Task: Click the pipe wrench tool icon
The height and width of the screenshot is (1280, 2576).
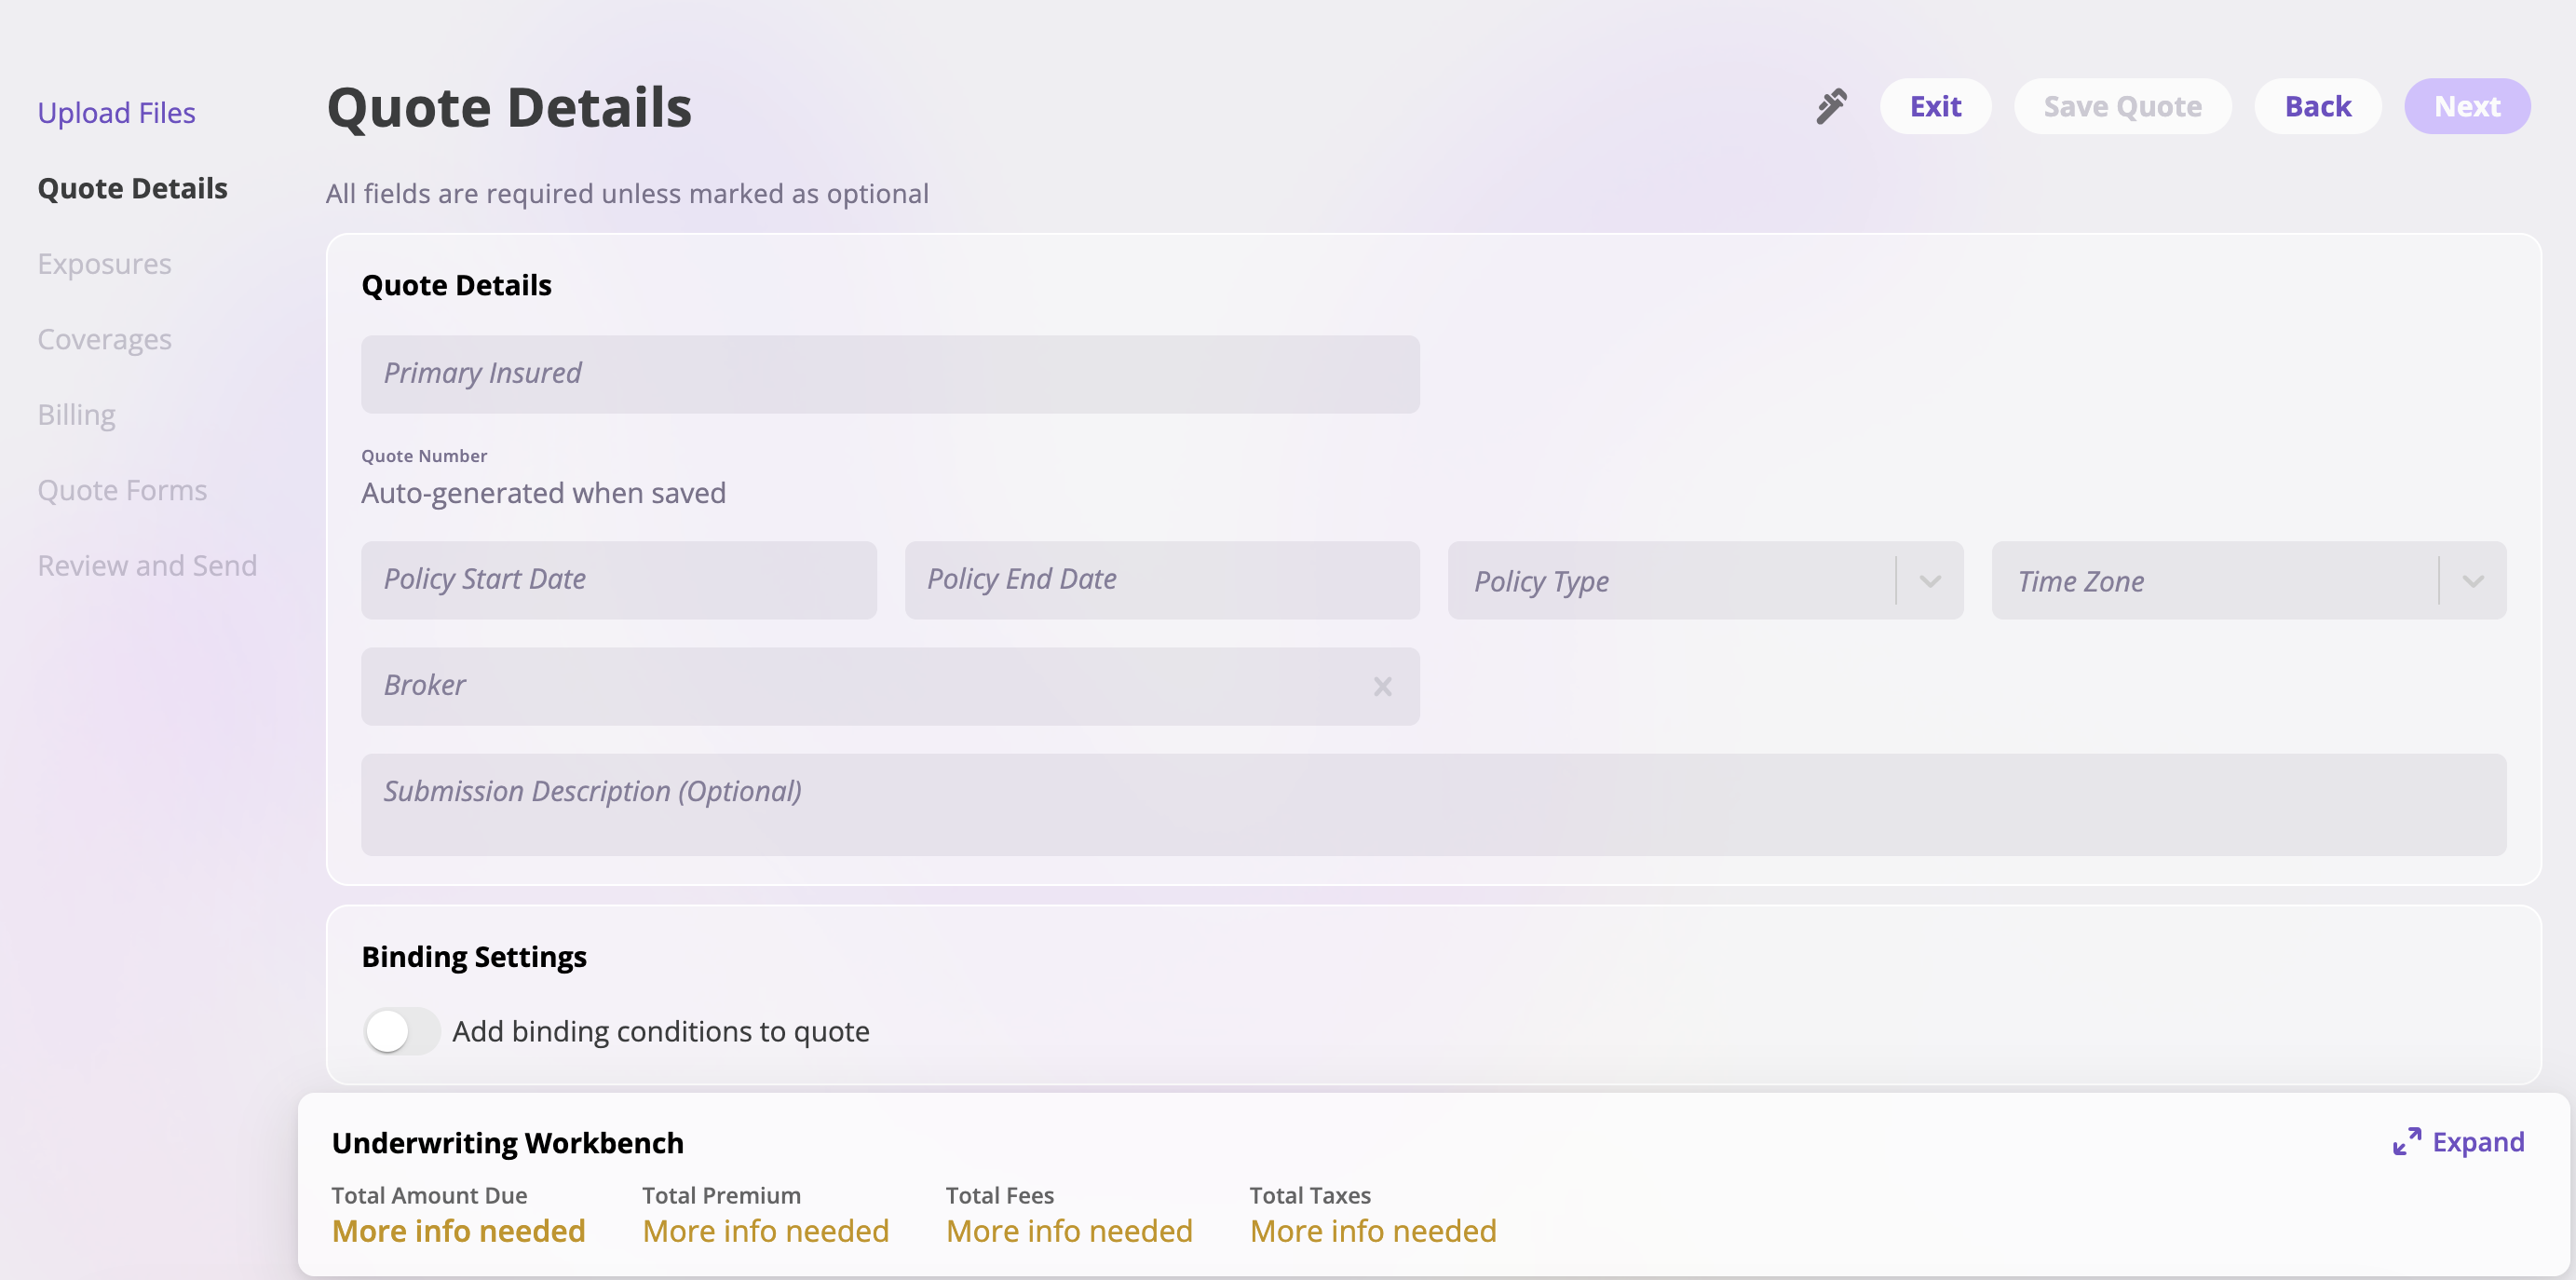Action: pos(1831,106)
